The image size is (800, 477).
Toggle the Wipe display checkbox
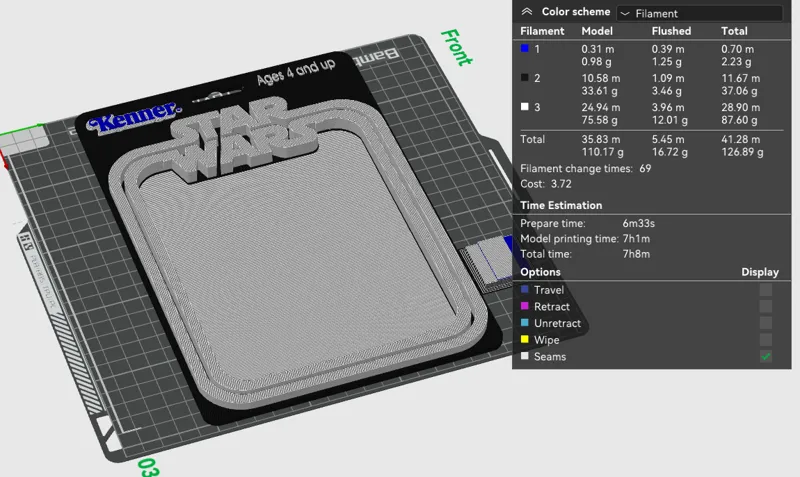[x=765, y=340]
